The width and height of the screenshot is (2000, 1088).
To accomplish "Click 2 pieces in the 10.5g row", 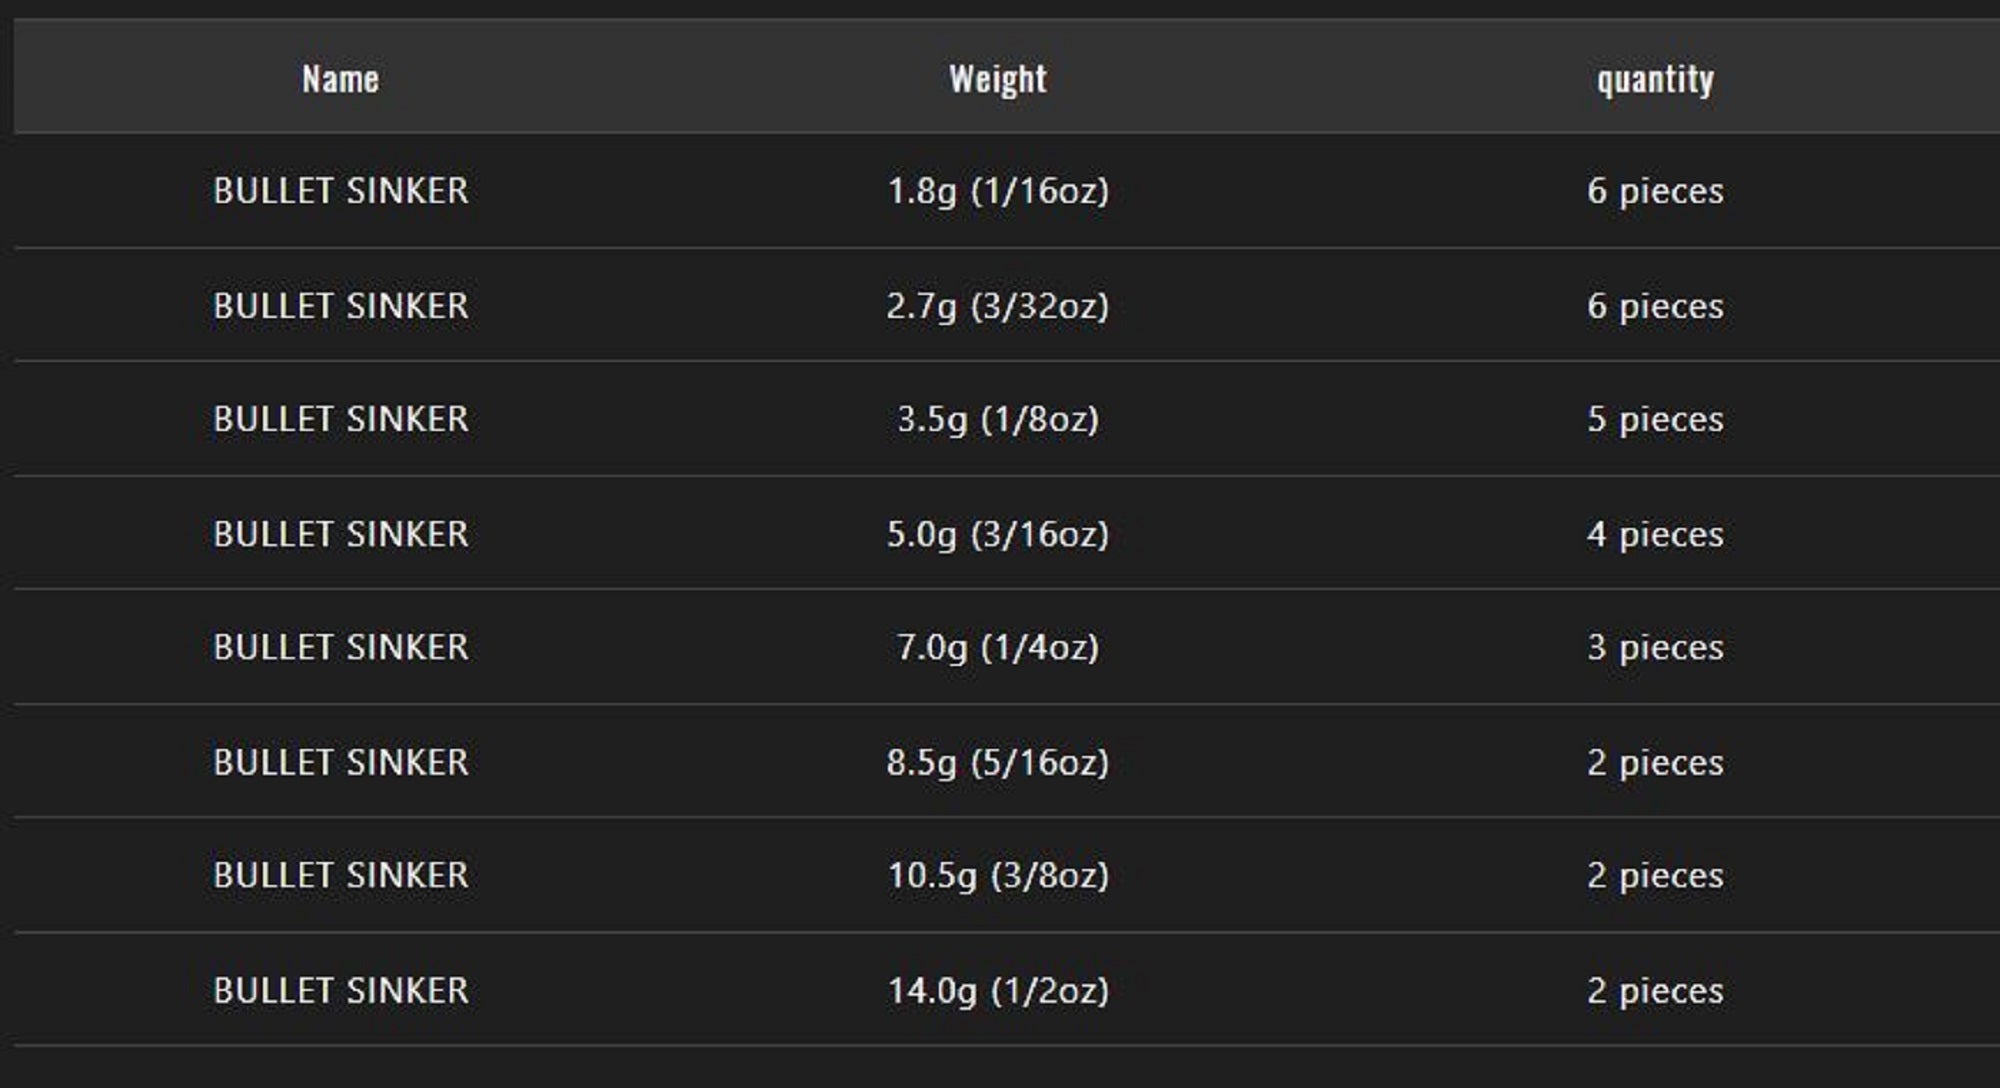I will coord(1655,875).
